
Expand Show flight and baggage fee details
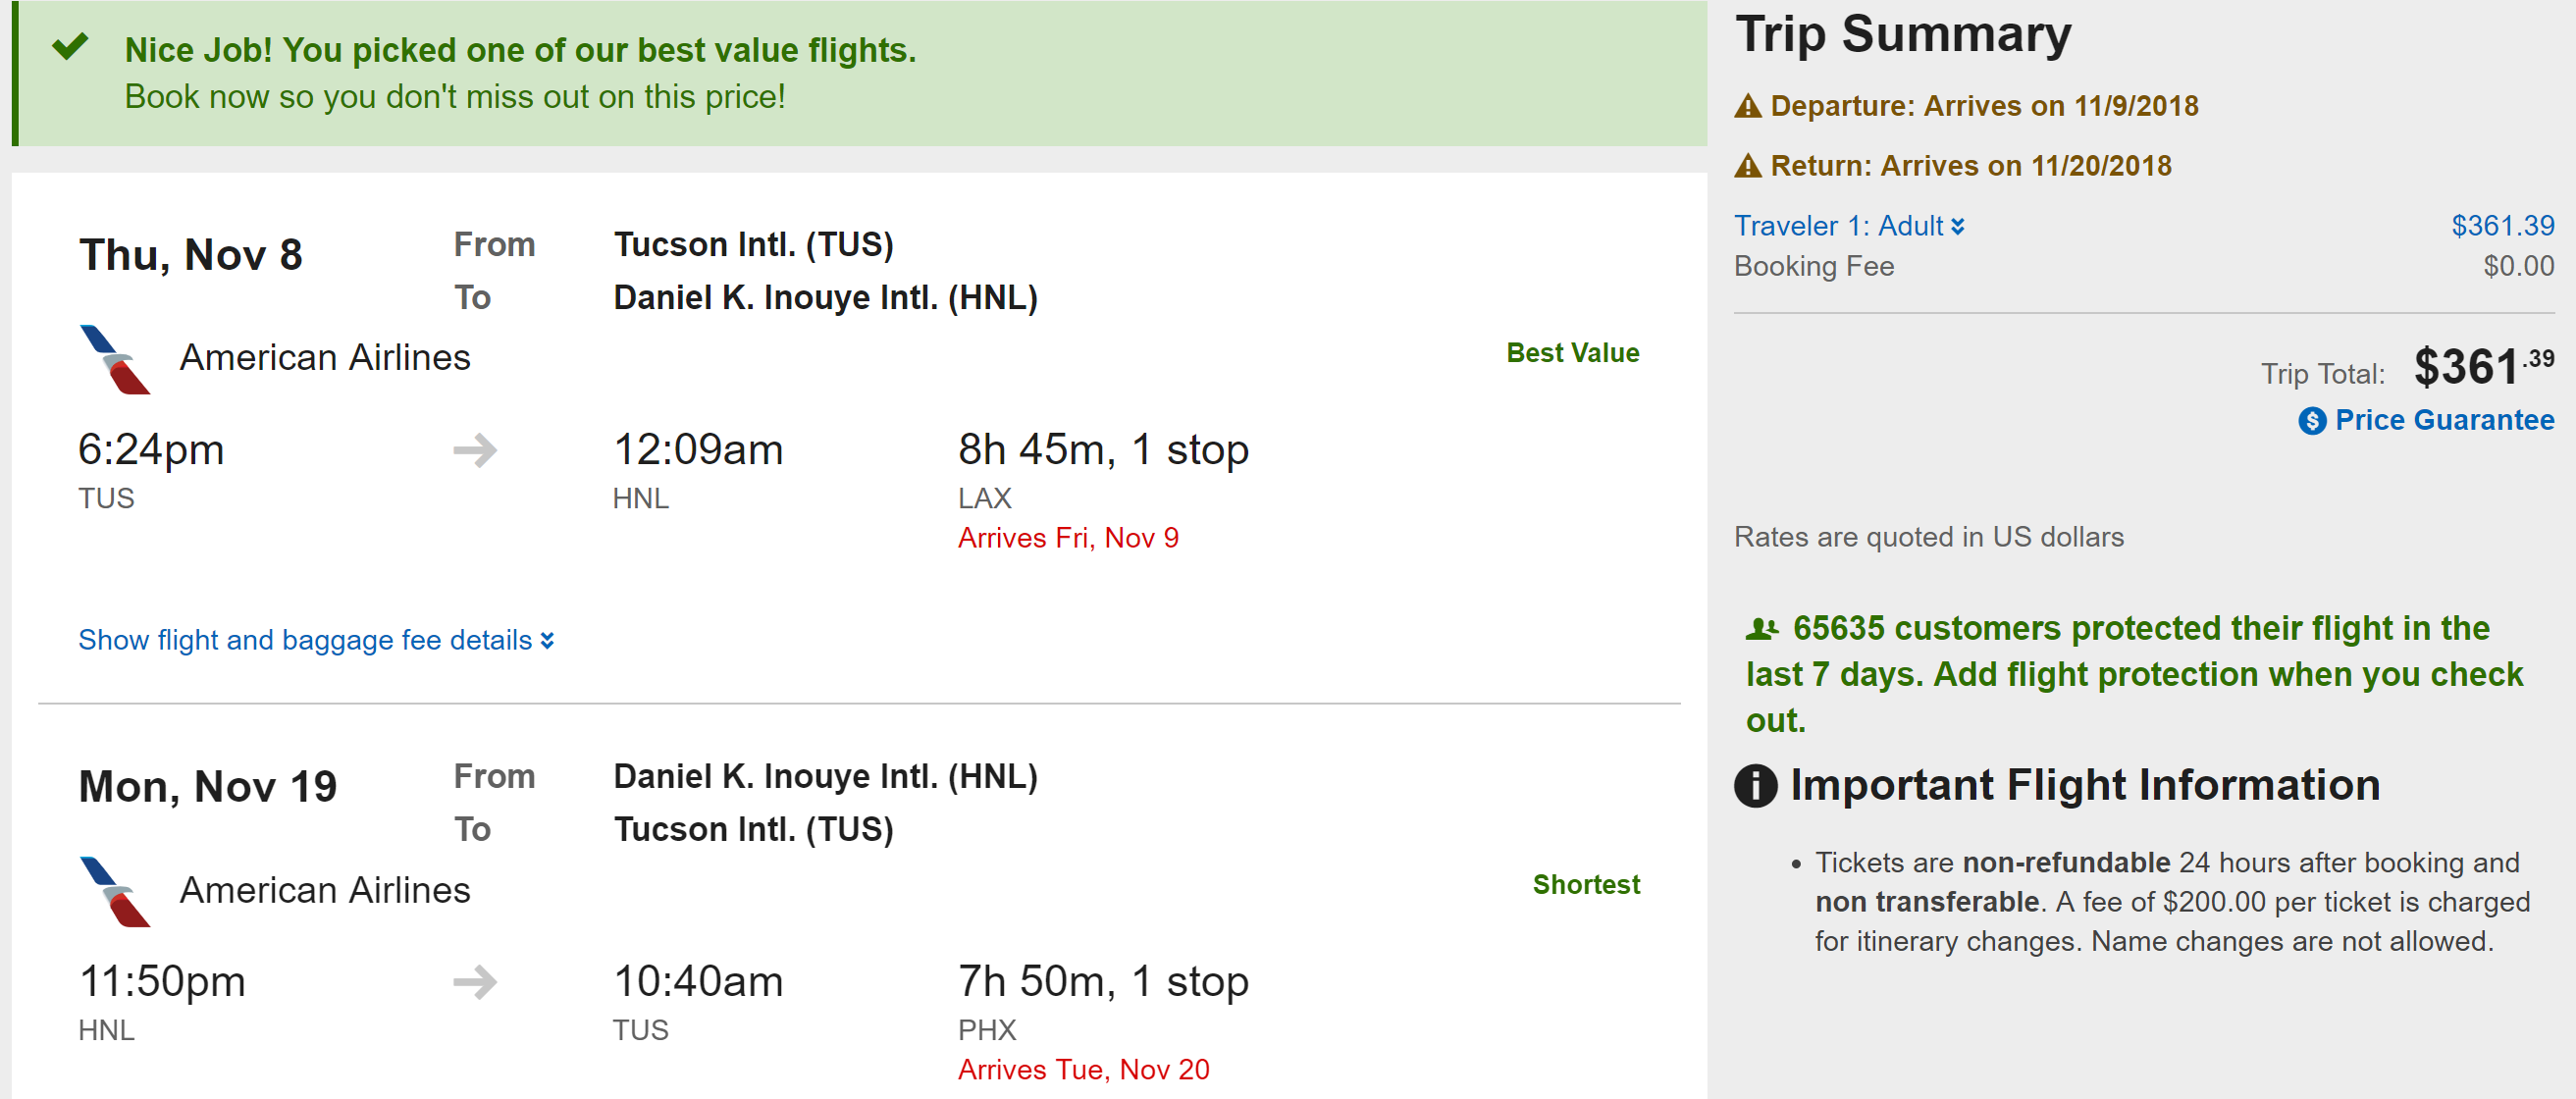click(x=305, y=640)
